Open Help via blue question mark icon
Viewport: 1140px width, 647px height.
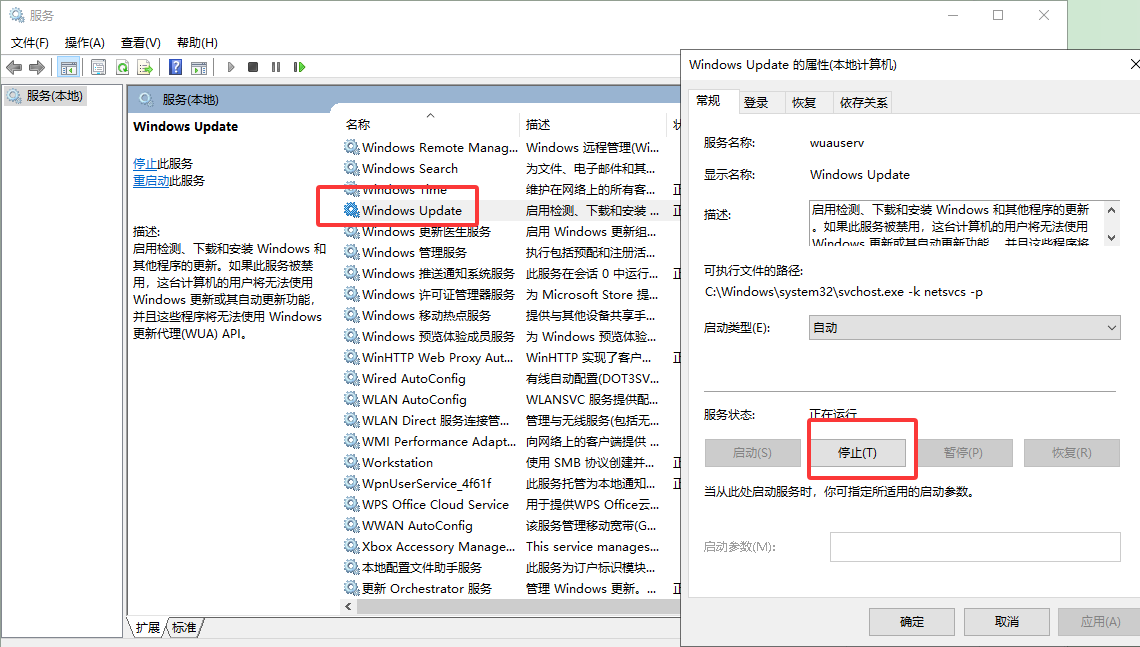(x=175, y=68)
